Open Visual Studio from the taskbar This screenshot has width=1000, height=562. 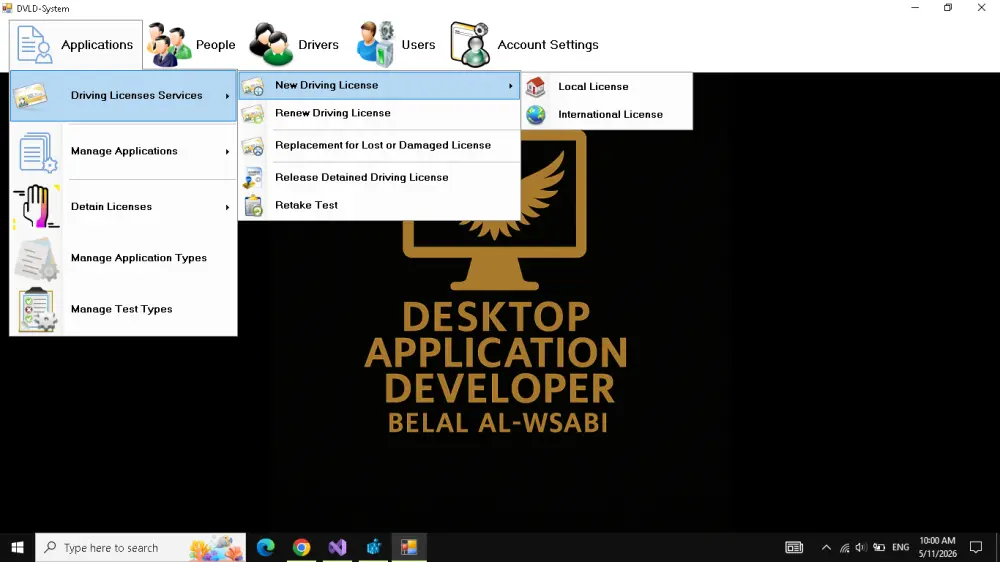tap(337, 547)
